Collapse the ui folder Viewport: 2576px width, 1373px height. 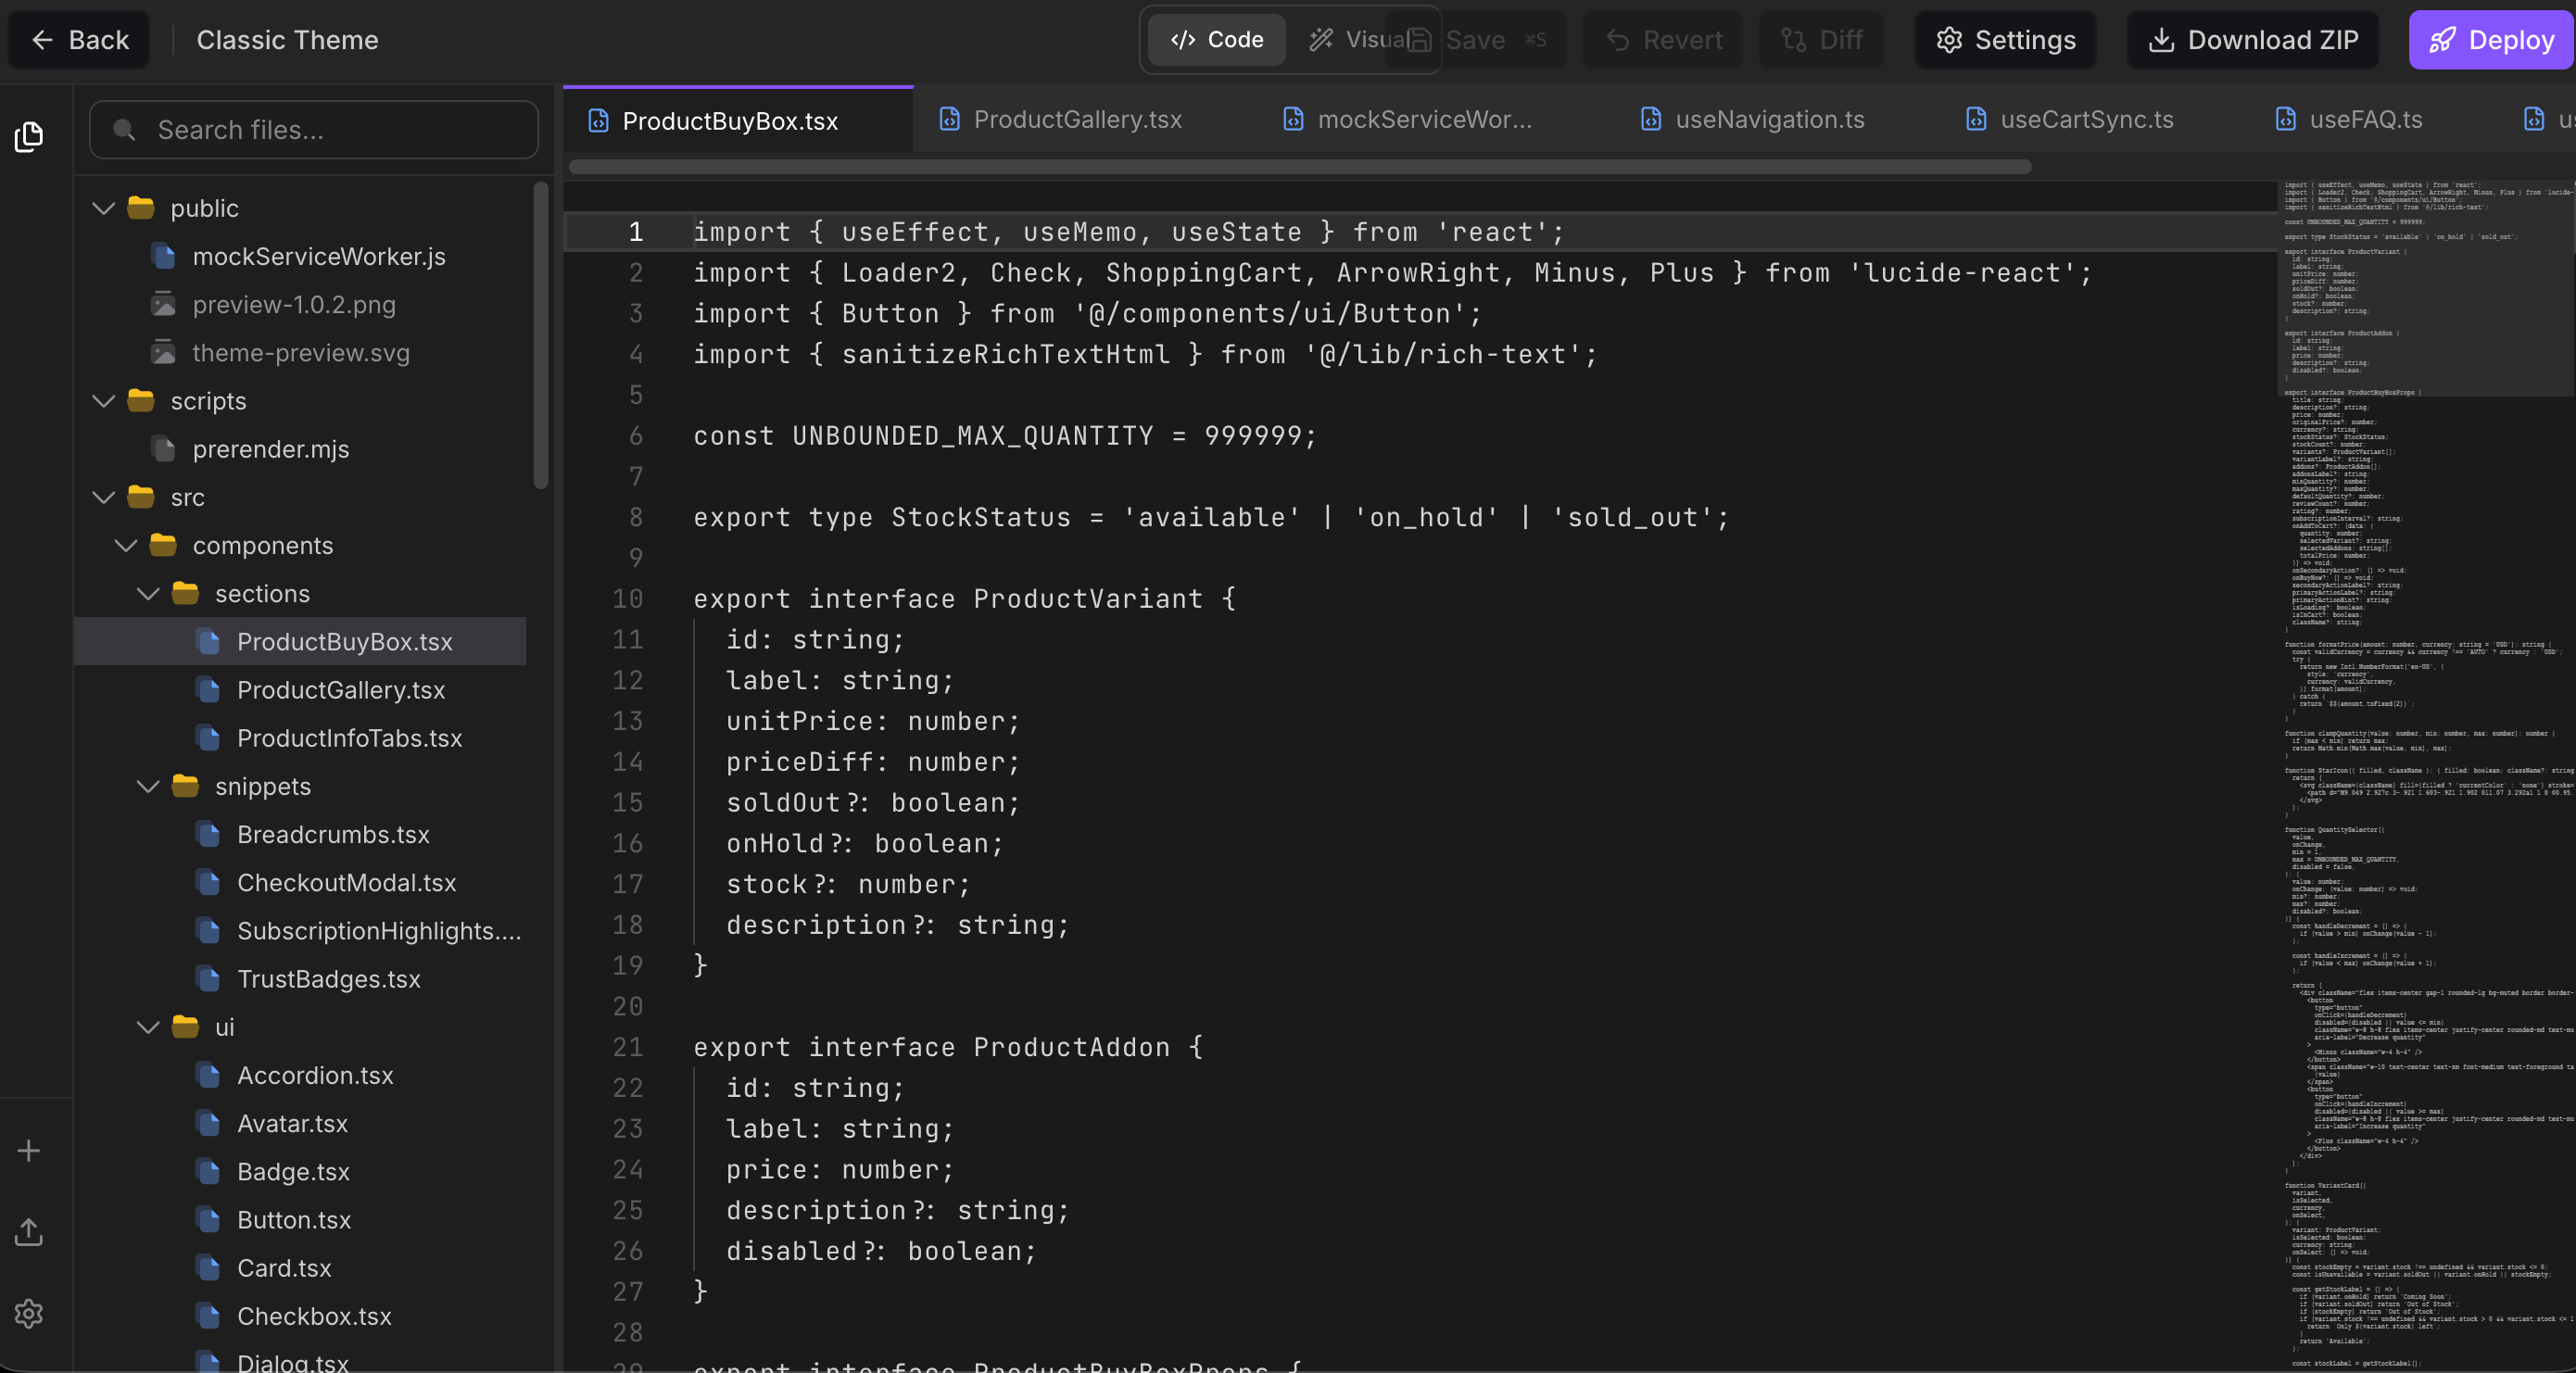(148, 1027)
